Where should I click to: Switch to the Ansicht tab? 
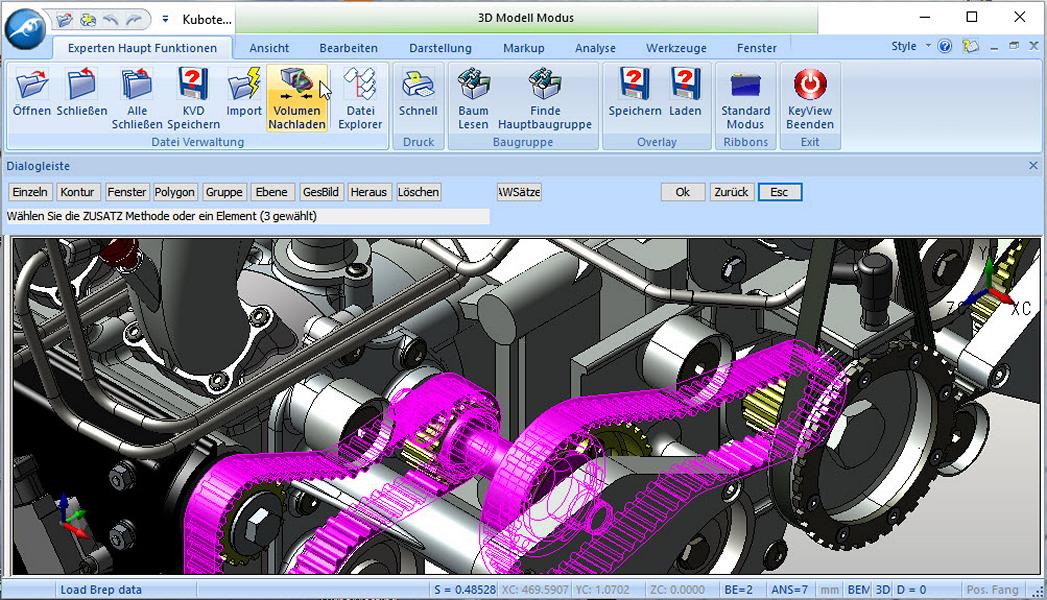(269, 48)
